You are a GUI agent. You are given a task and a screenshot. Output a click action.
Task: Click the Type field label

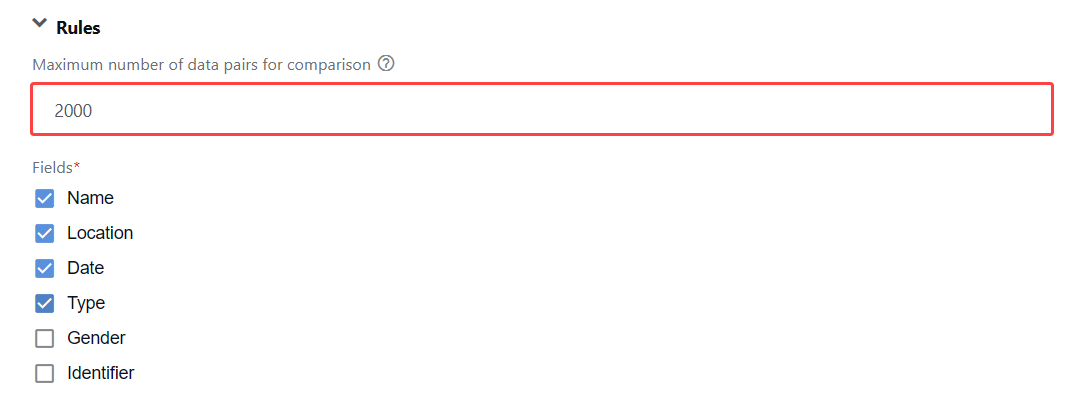pos(86,303)
